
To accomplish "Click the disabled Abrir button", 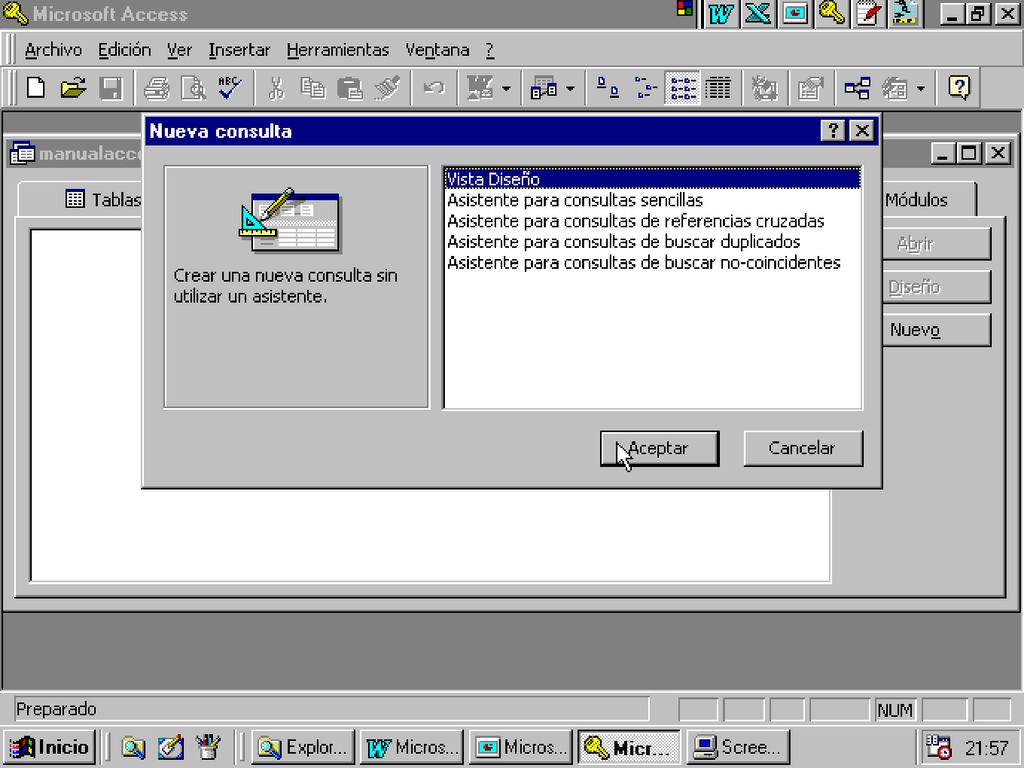I will [x=936, y=244].
